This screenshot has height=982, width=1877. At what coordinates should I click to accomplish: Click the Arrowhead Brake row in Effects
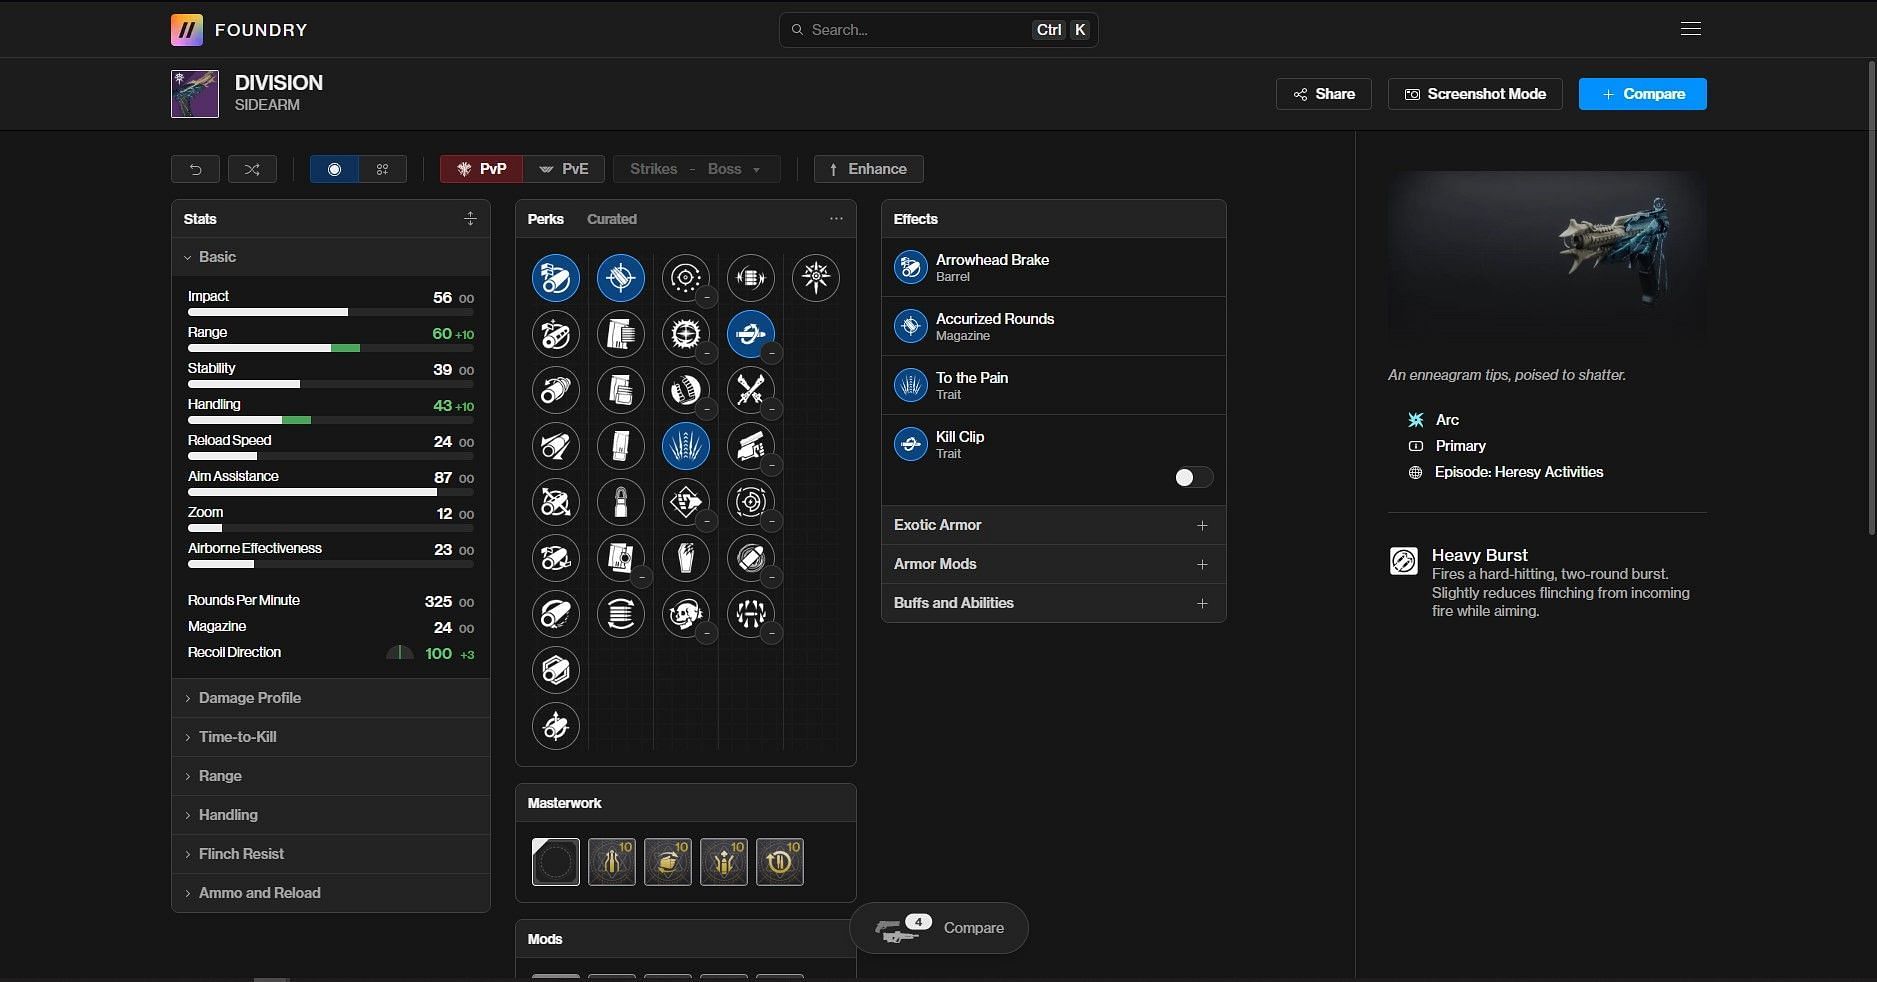point(1054,267)
